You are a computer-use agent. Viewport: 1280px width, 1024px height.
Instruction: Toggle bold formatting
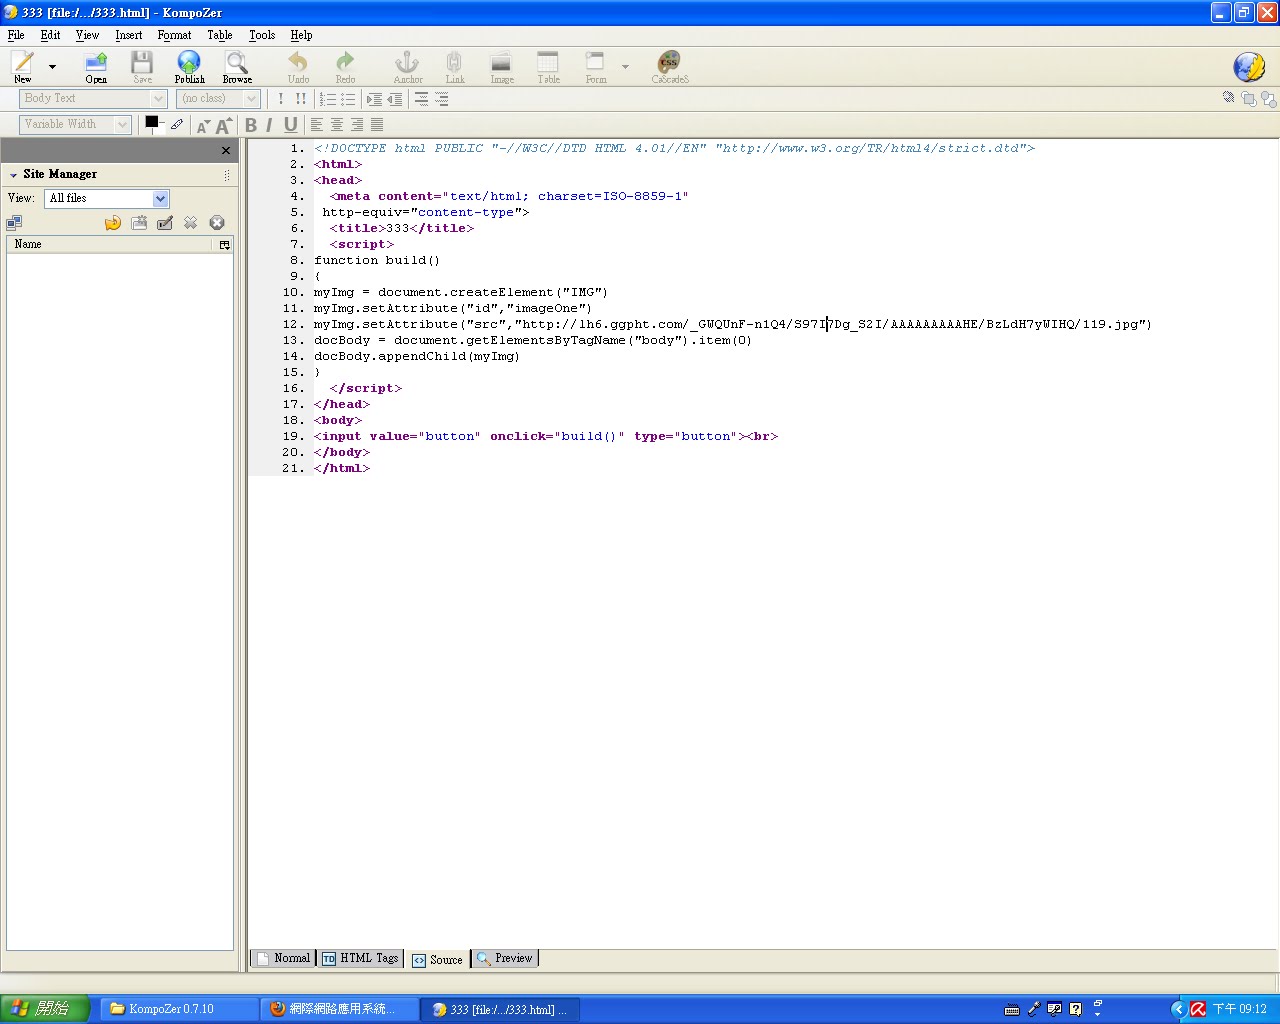pyautogui.click(x=251, y=125)
